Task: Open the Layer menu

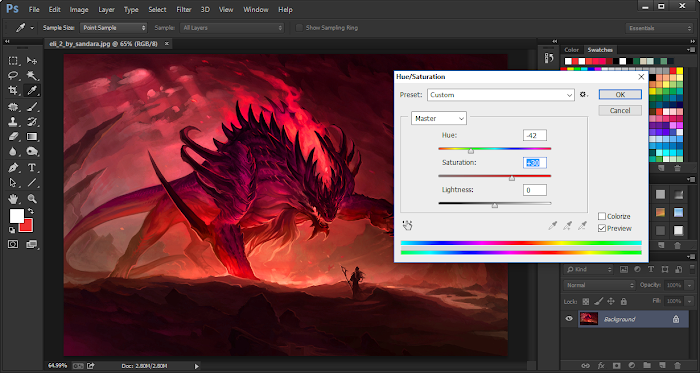Action: tap(106, 9)
